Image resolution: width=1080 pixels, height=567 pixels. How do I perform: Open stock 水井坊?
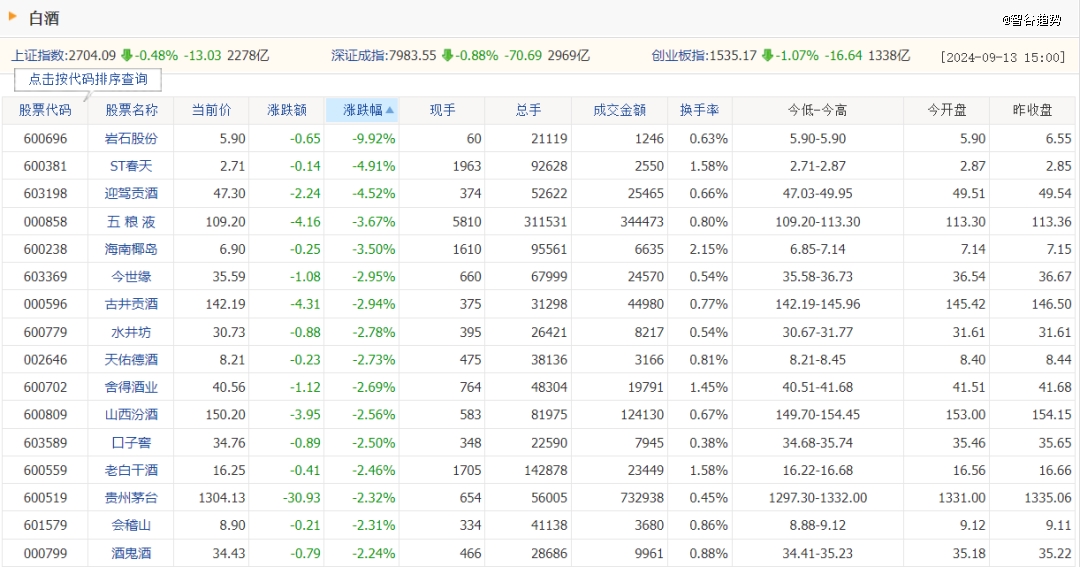pyautogui.click(x=131, y=332)
